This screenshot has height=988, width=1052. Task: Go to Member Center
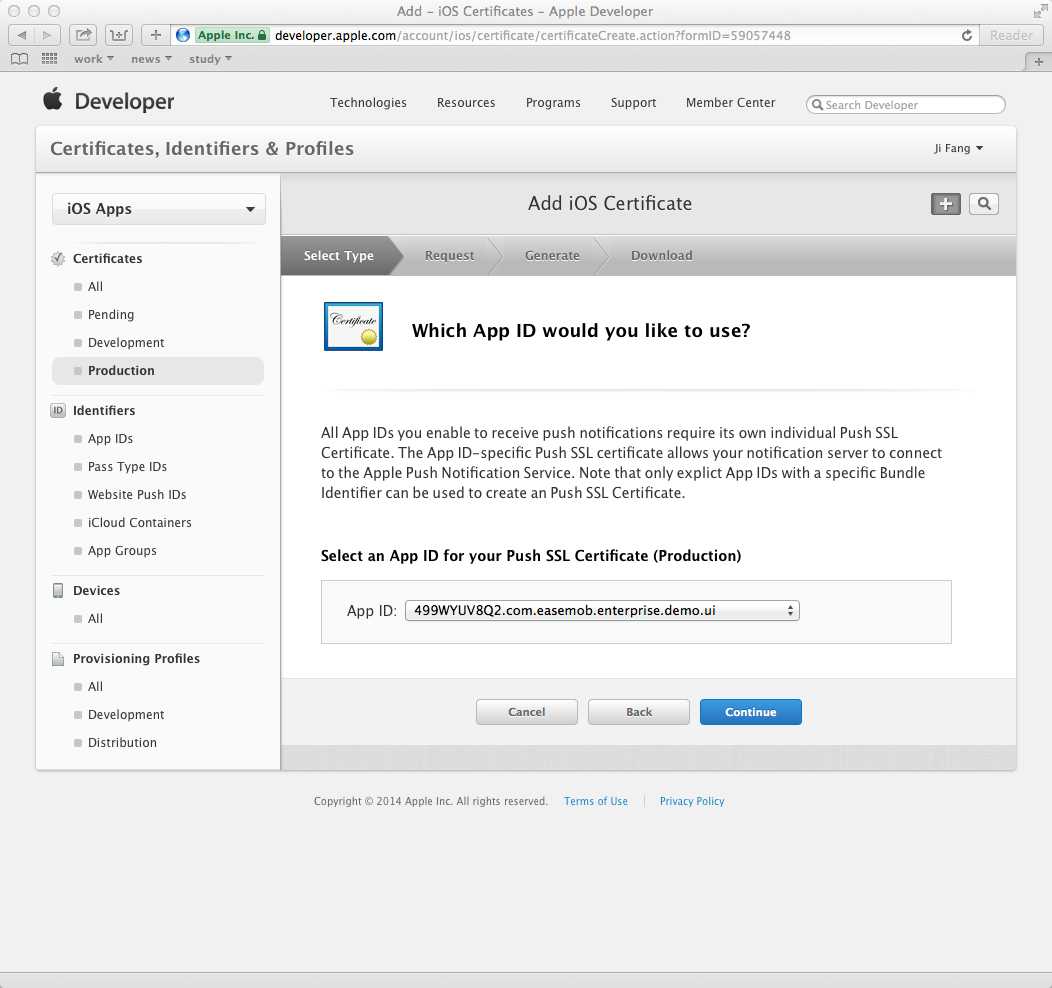(x=730, y=103)
